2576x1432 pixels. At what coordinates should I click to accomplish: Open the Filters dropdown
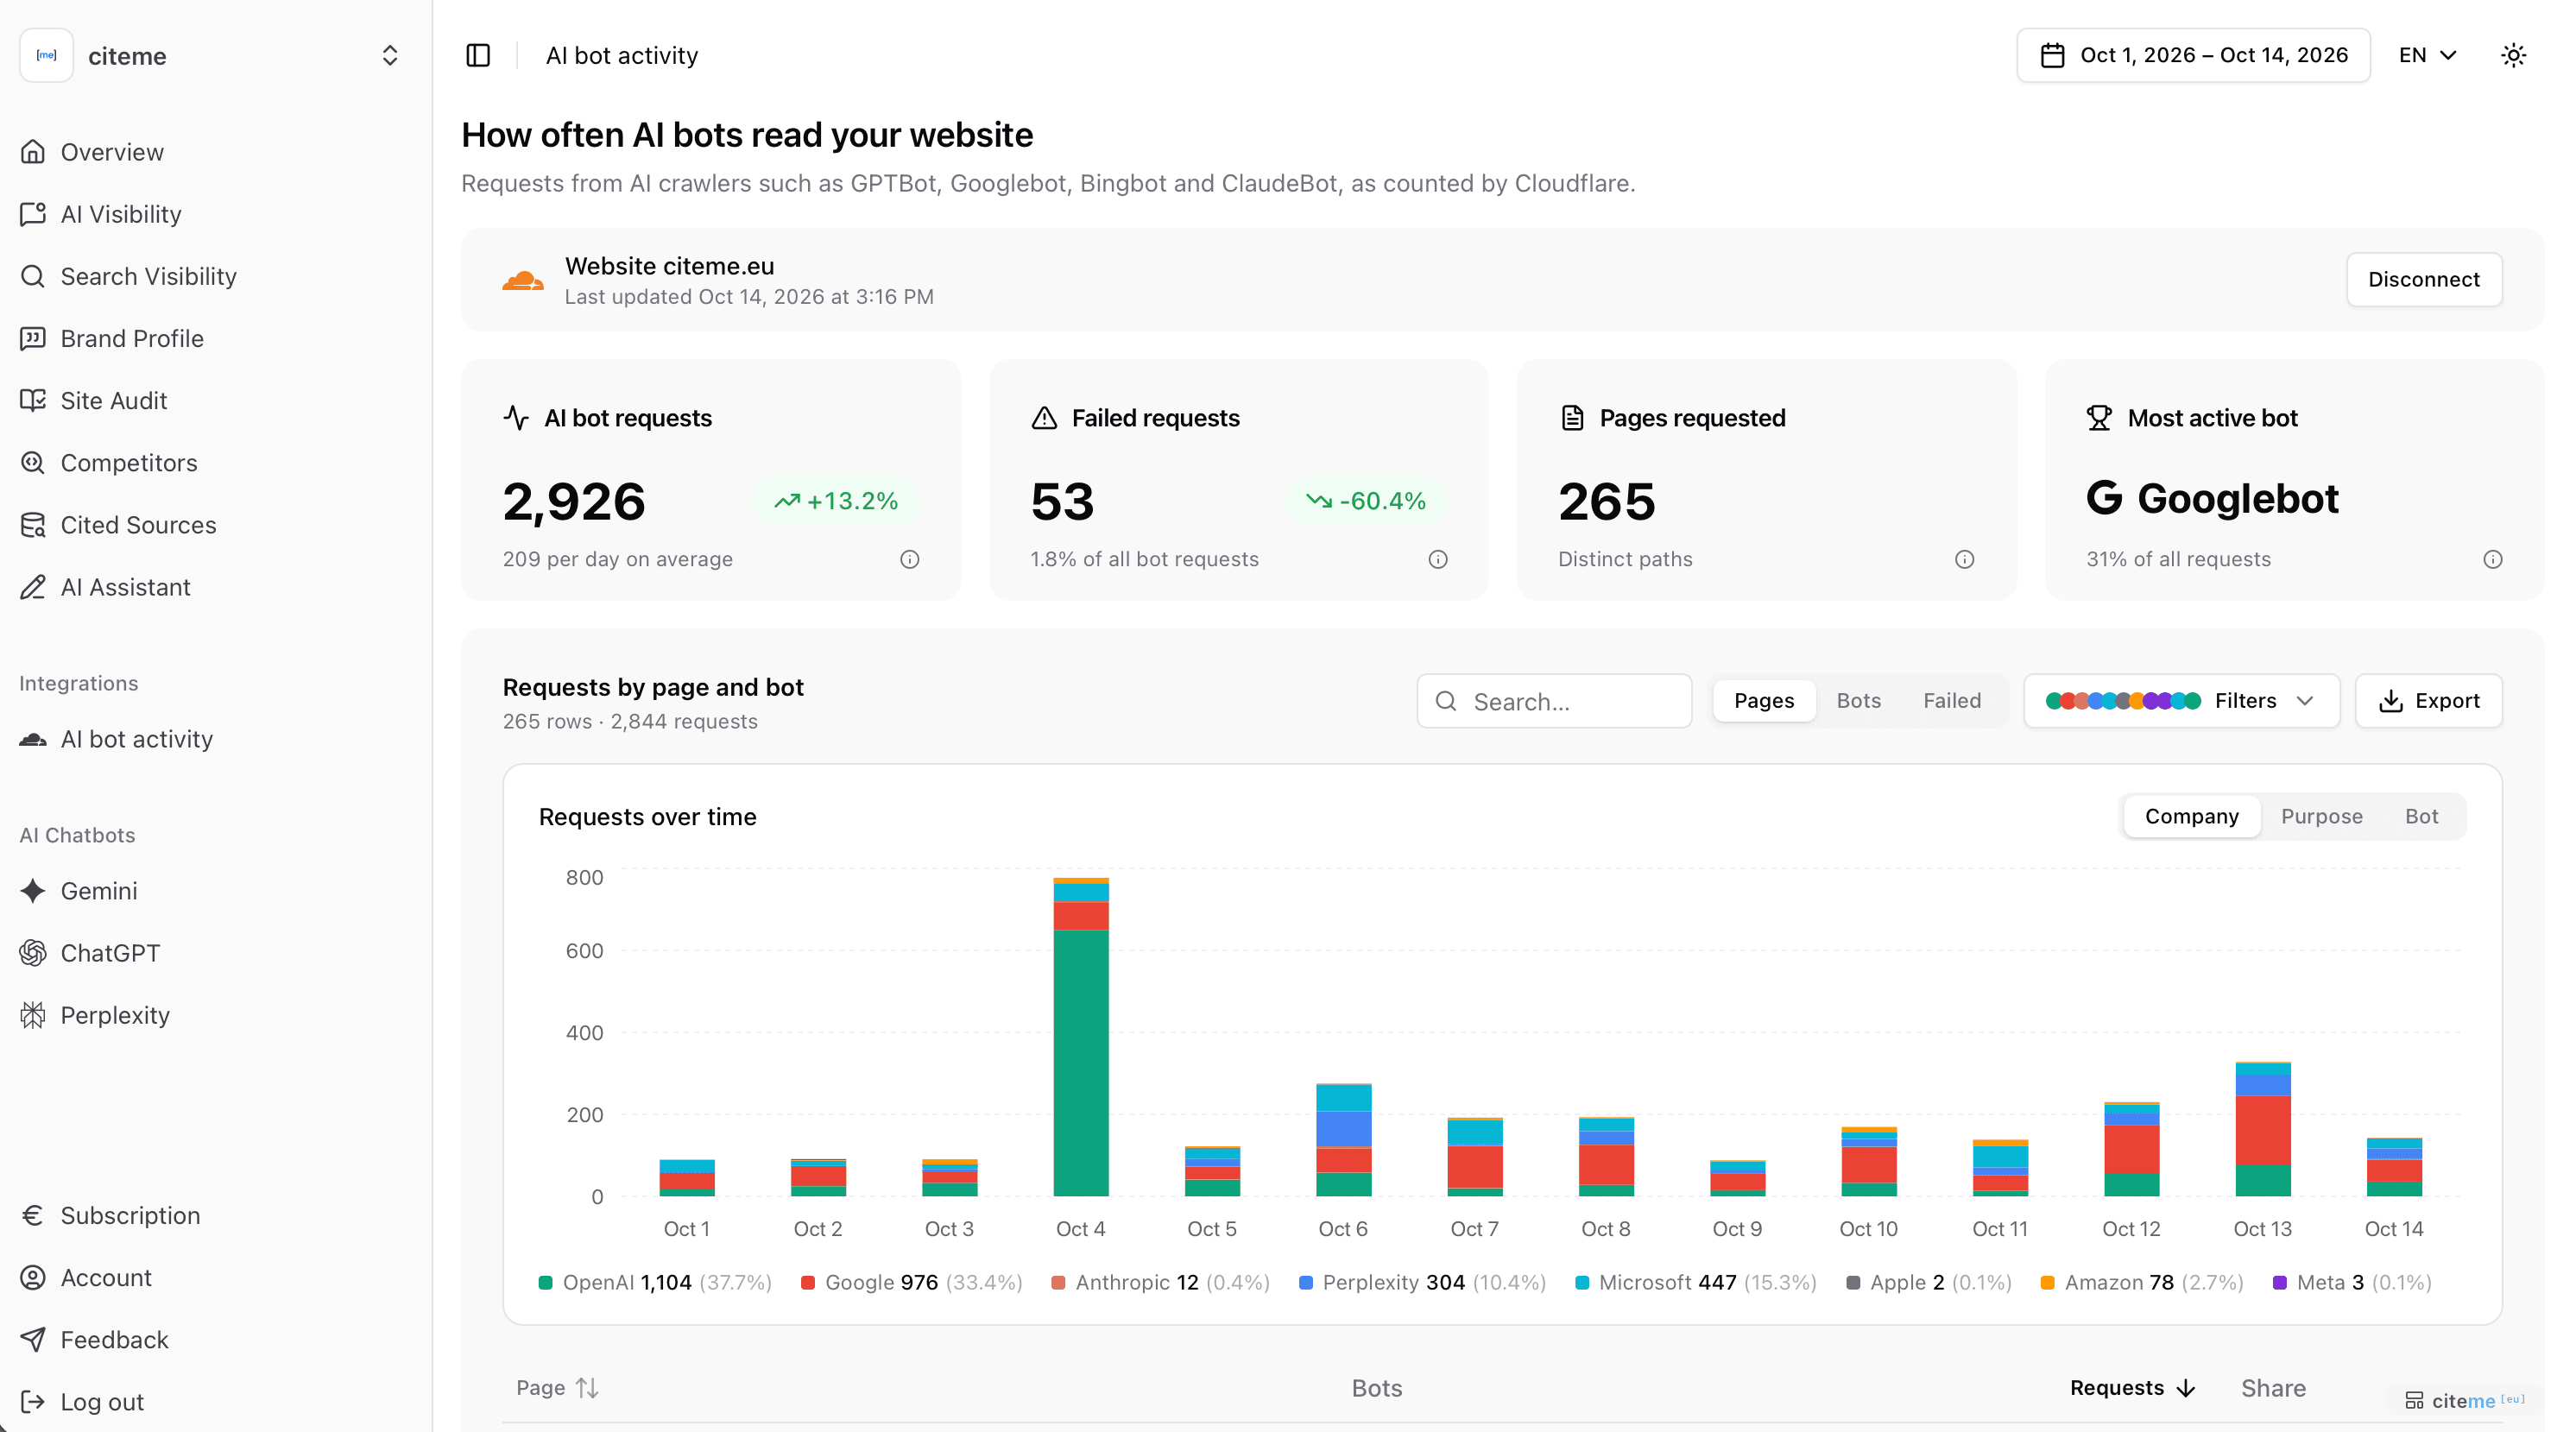pos(2181,700)
